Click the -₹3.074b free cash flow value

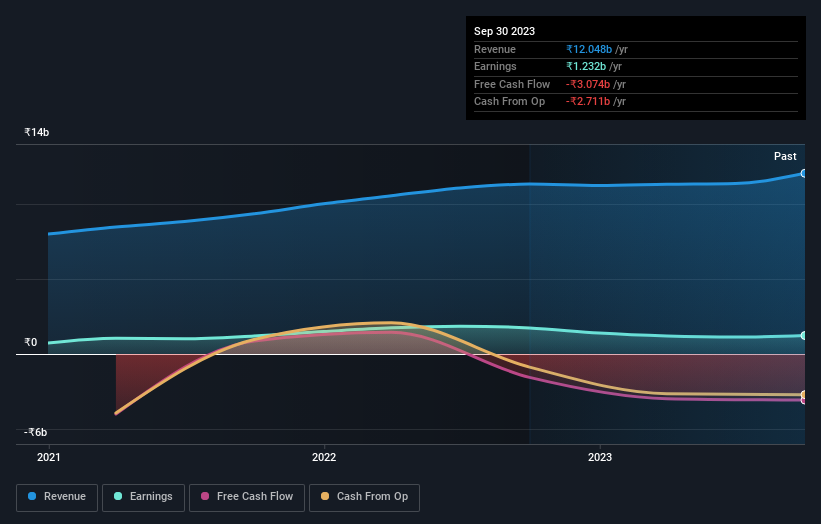pyautogui.click(x=588, y=84)
